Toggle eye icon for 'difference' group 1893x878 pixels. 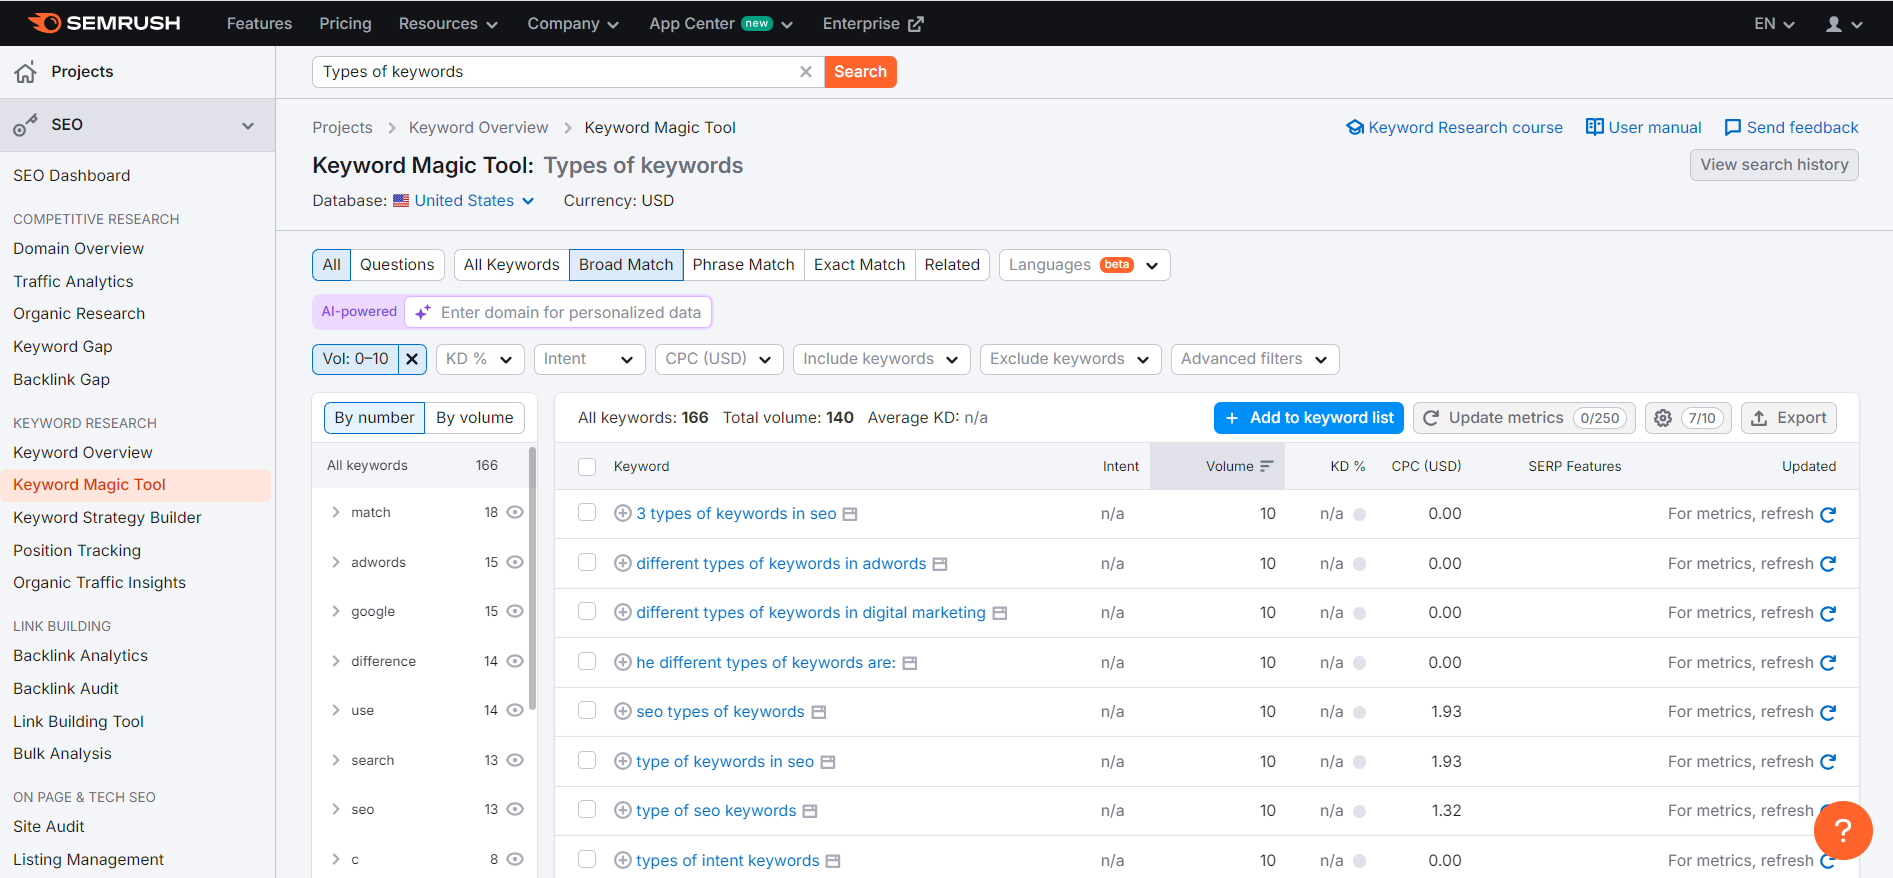[515, 661]
